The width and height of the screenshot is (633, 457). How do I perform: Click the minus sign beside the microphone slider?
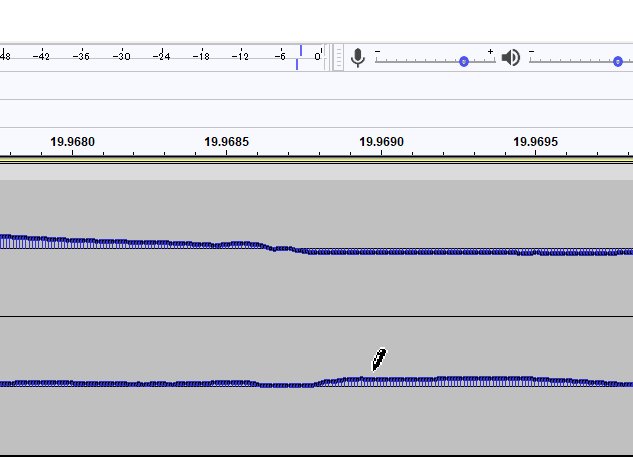point(378,51)
